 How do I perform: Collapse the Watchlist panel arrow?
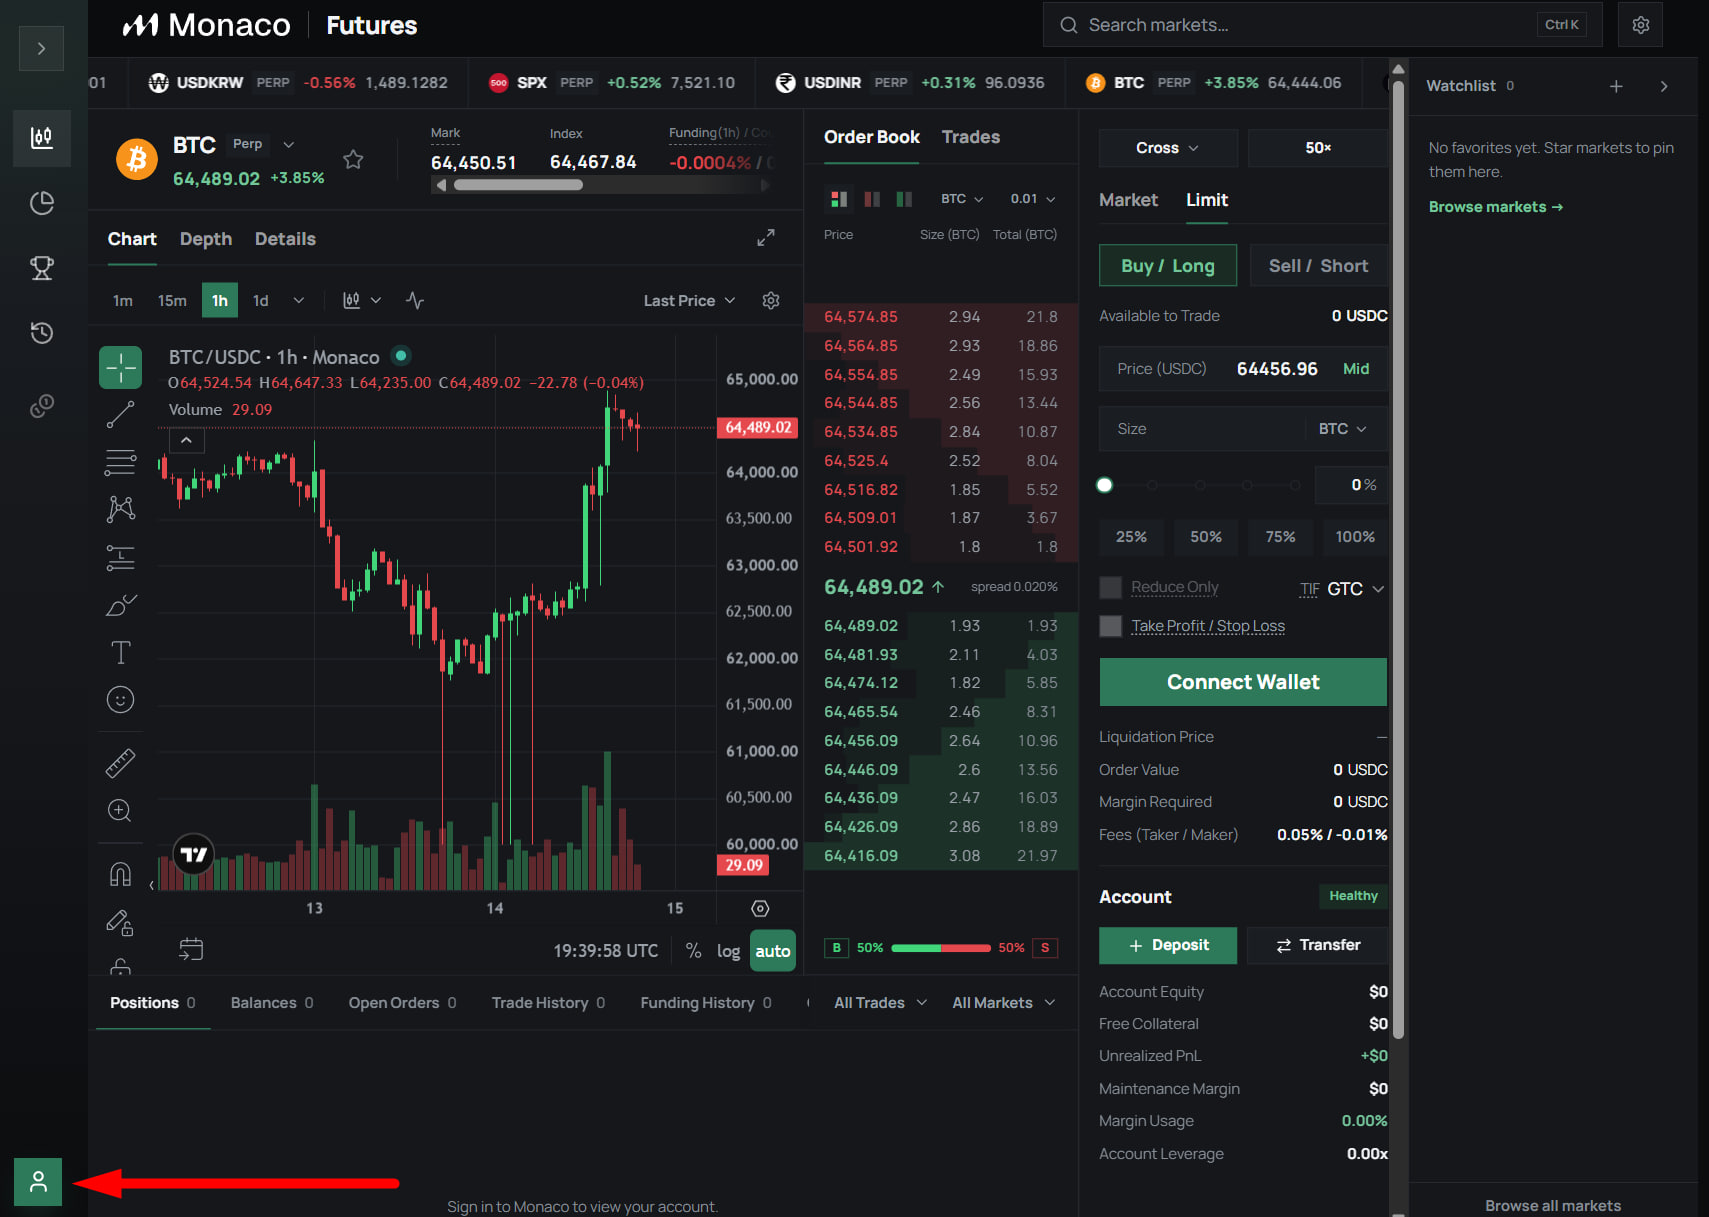(x=1664, y=86)
